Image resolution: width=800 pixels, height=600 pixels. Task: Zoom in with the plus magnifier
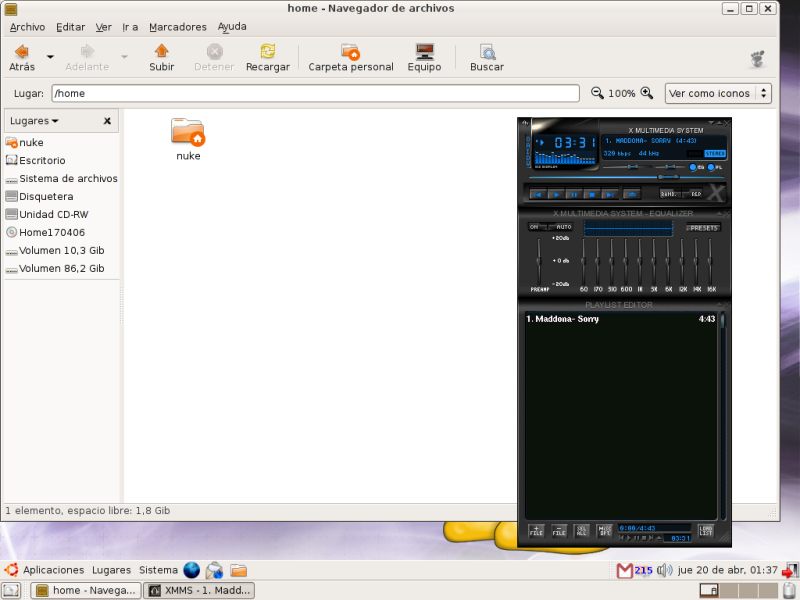click(646, 93)
